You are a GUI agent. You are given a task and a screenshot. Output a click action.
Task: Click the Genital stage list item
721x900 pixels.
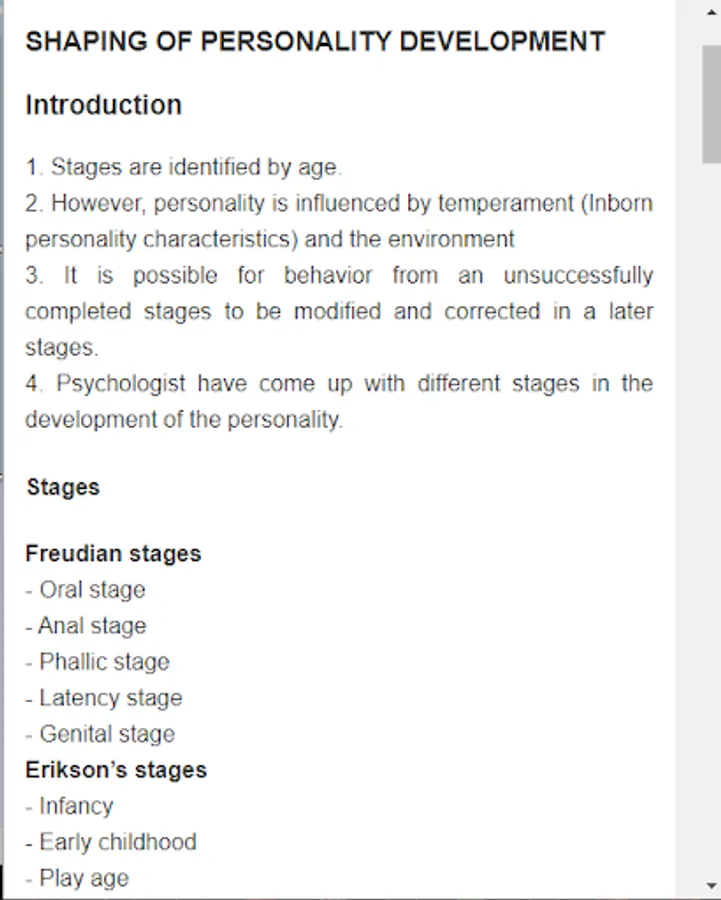(x=100, y=734)
